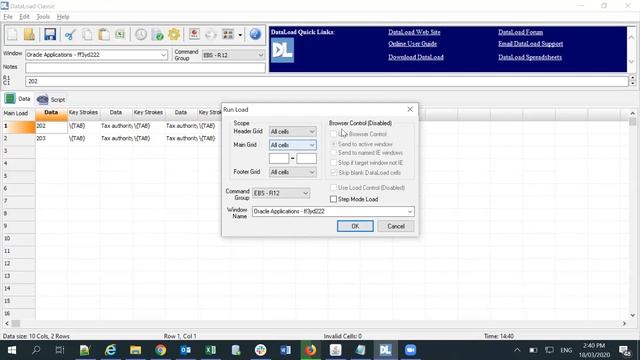Click the DataLoad DL logo image
This screenshot has height=360, width=640.
point(282,50)
